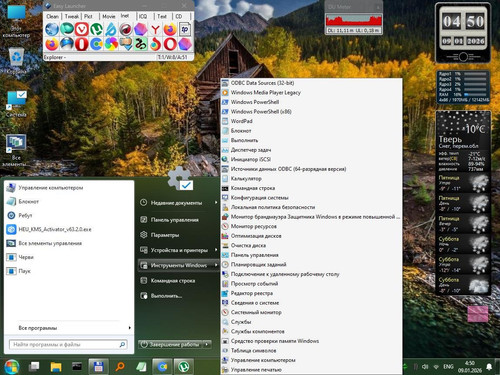Open uTorrent icon in Easy Launcher
500x375 pixels.
(x=96, y=29)
